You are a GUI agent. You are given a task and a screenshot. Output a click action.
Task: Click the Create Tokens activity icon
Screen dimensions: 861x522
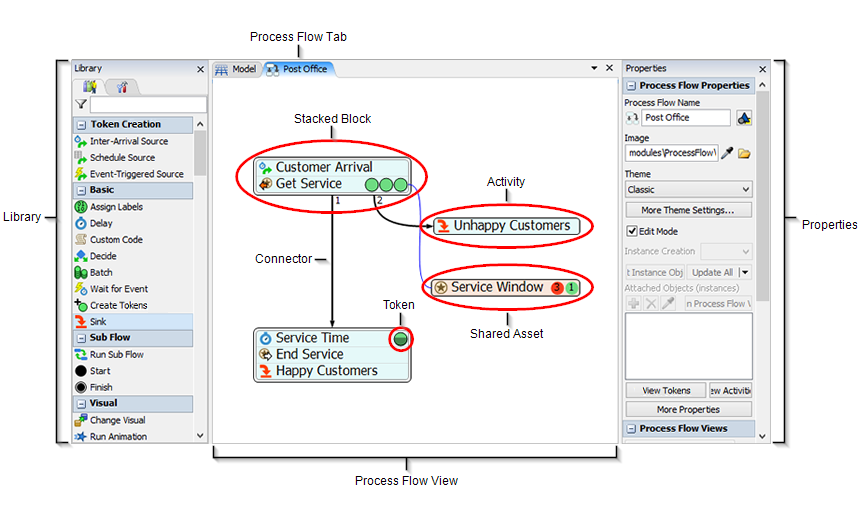click(x=81, y=305)
